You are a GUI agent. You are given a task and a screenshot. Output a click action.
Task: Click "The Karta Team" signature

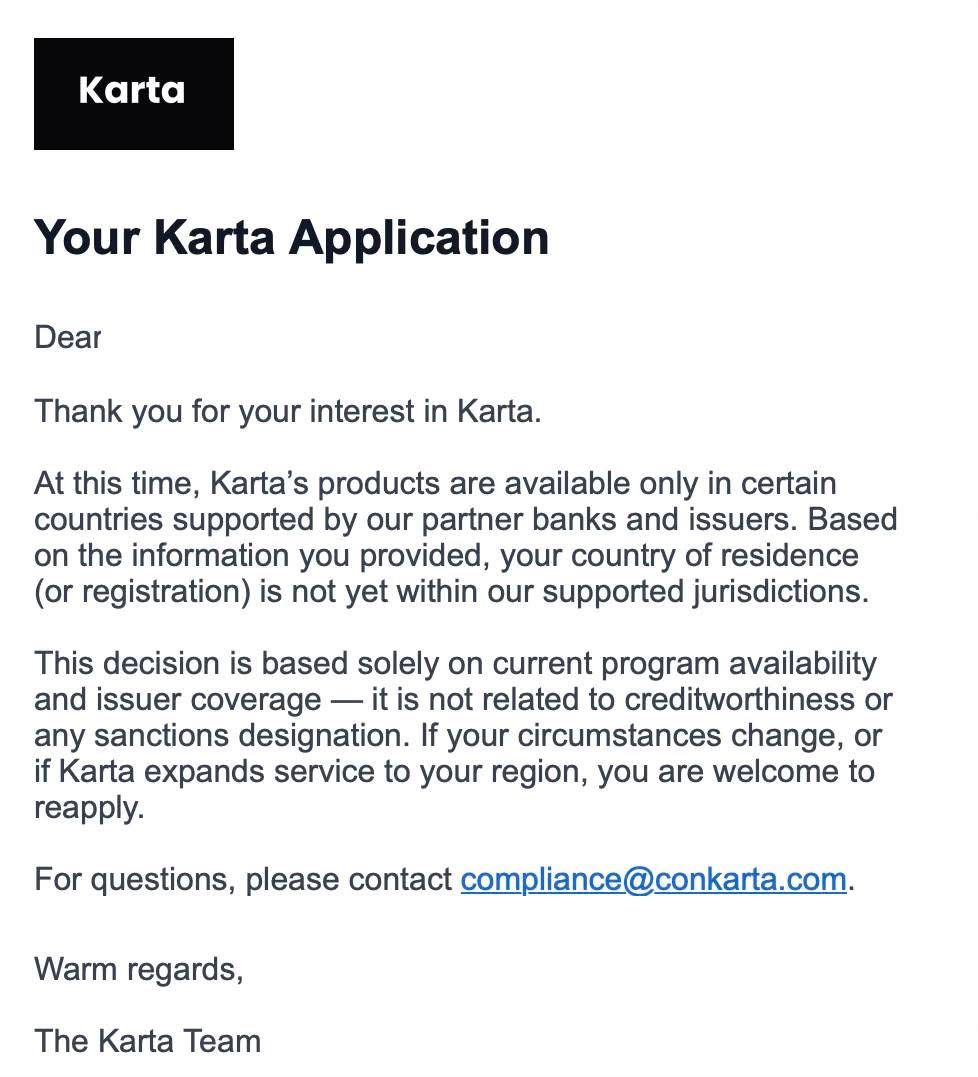(147, 1041)
